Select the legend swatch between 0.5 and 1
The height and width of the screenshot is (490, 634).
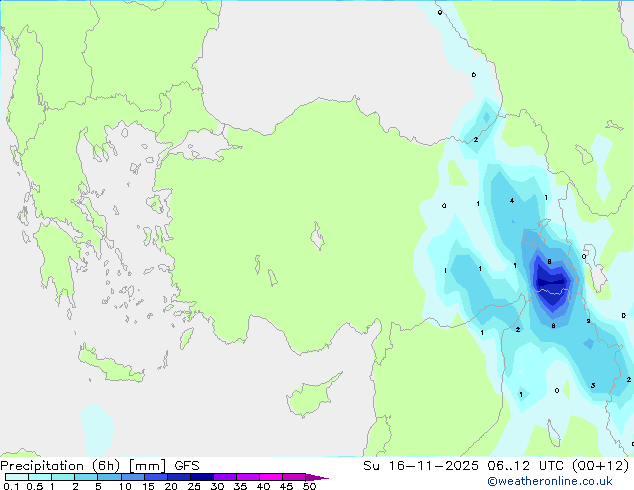40,477
